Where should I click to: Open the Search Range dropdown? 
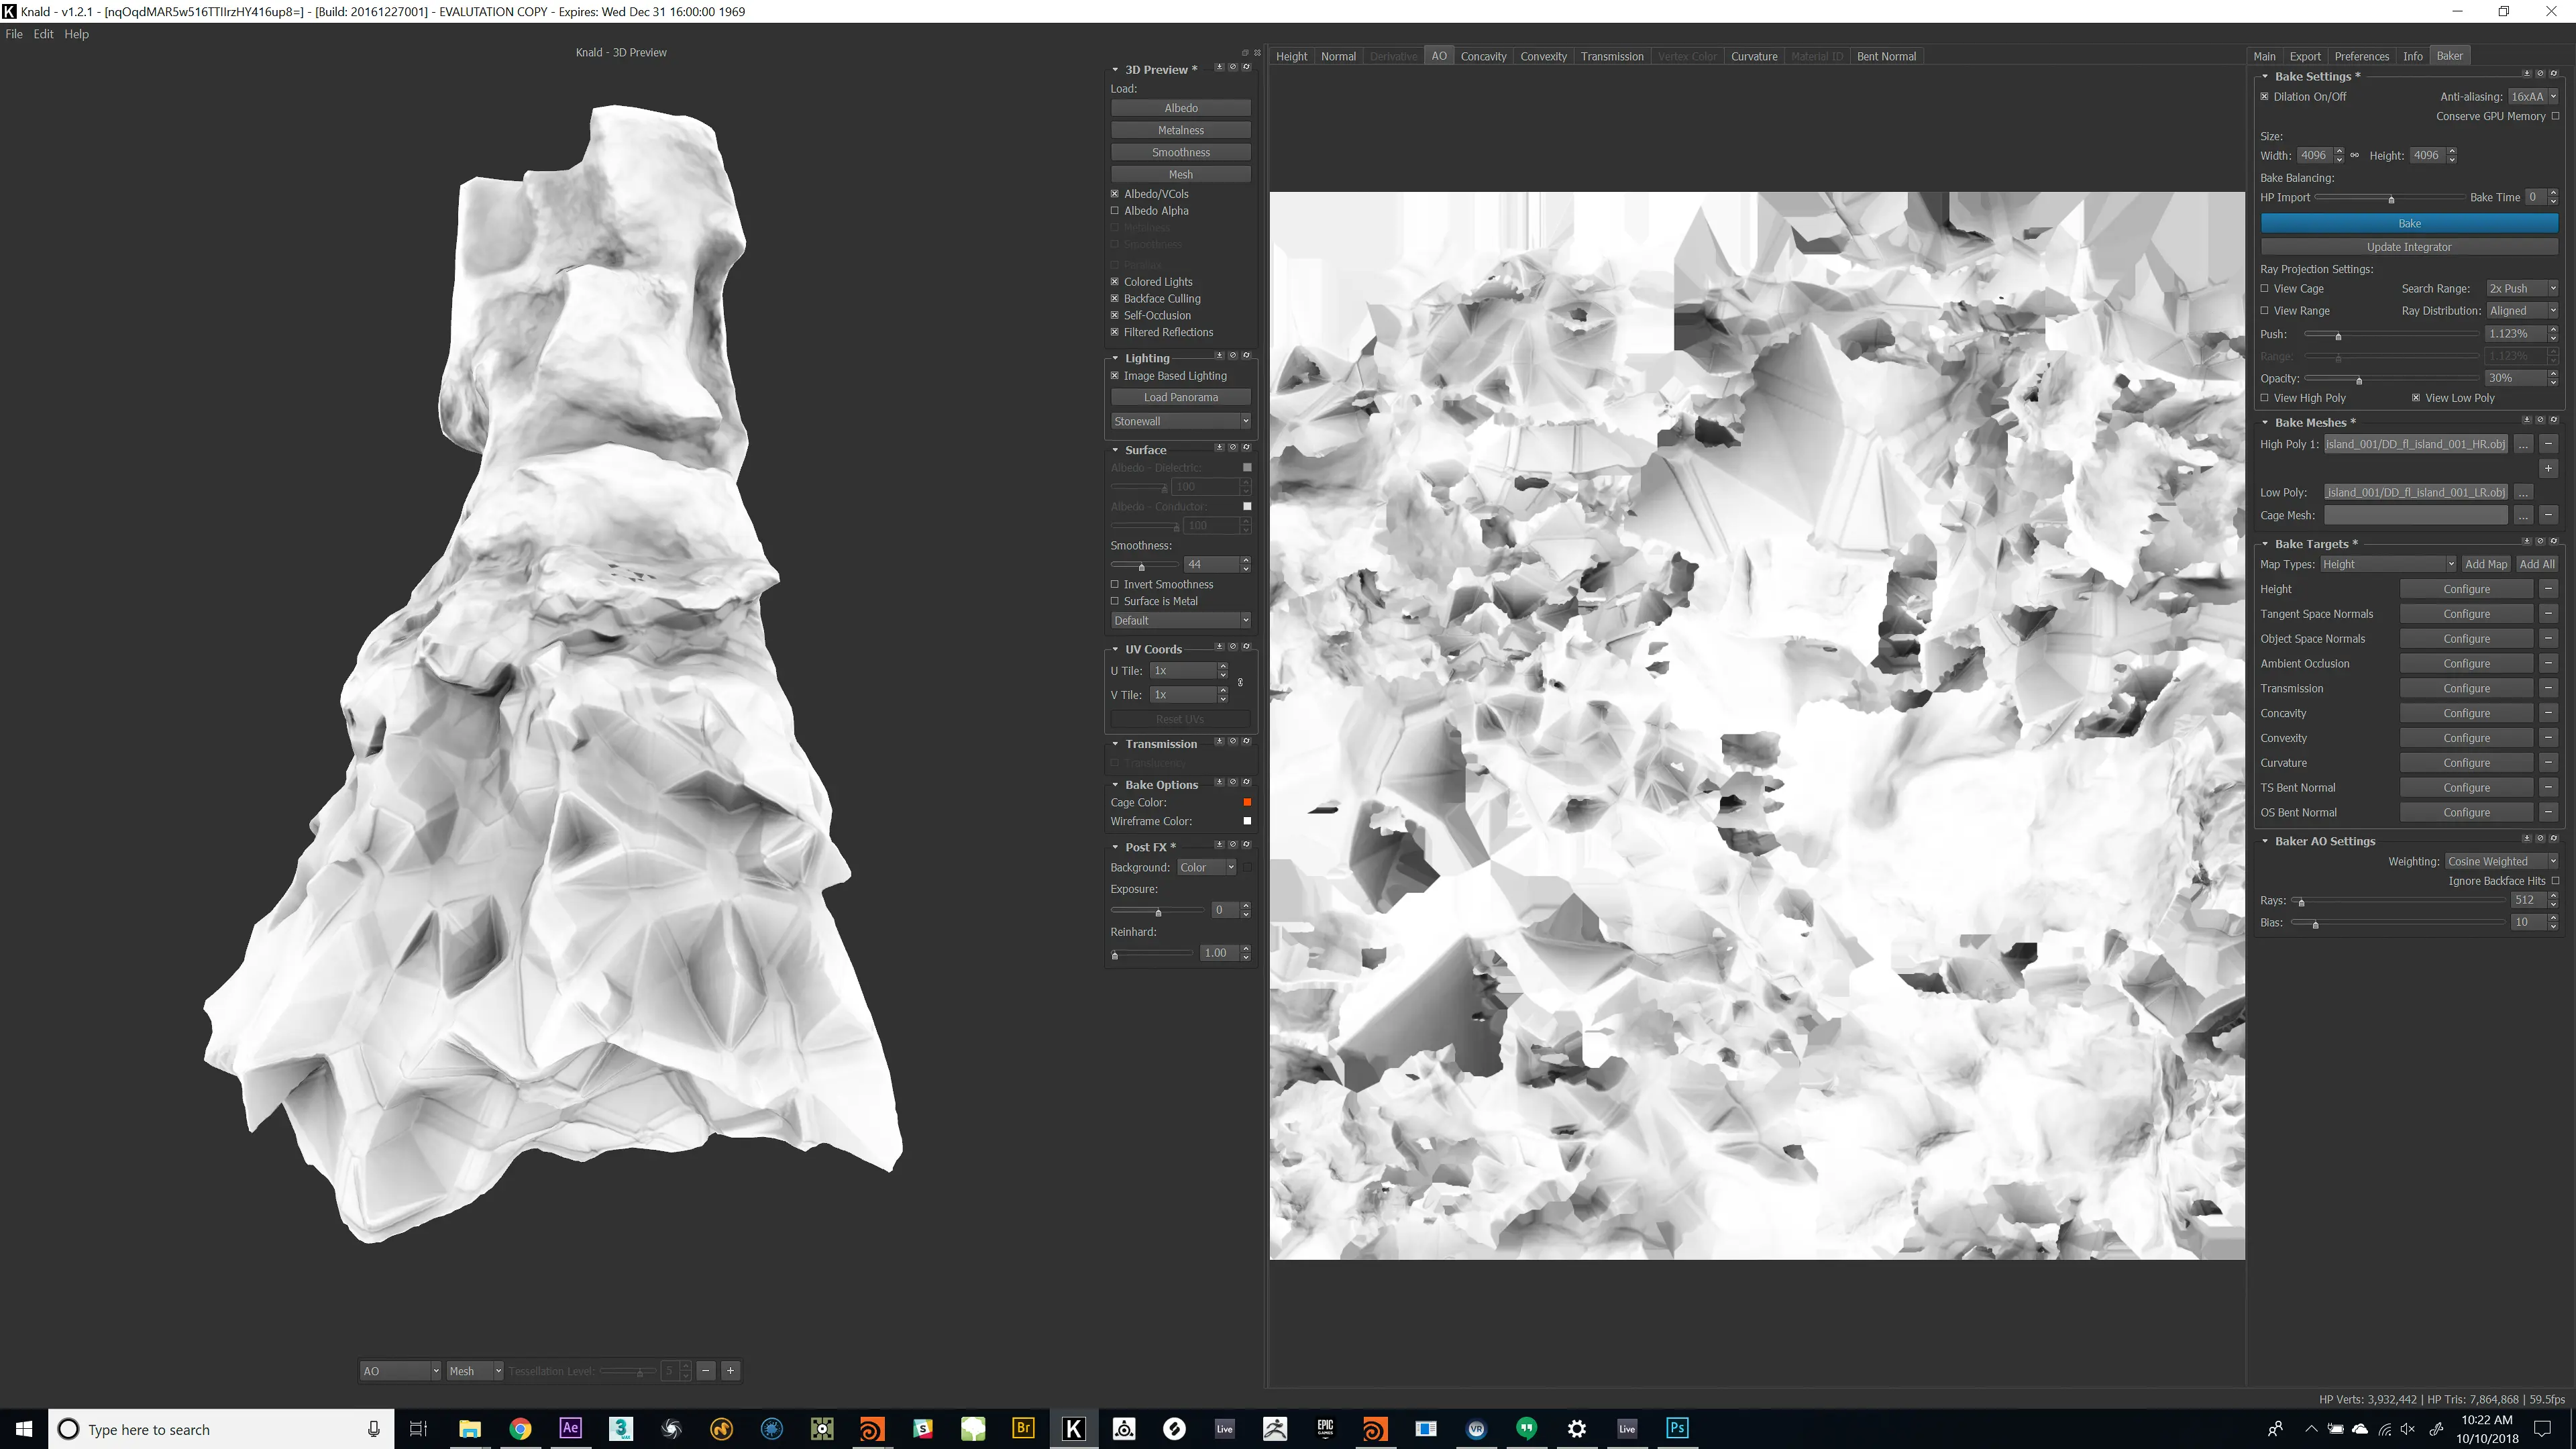(2522, 288)
